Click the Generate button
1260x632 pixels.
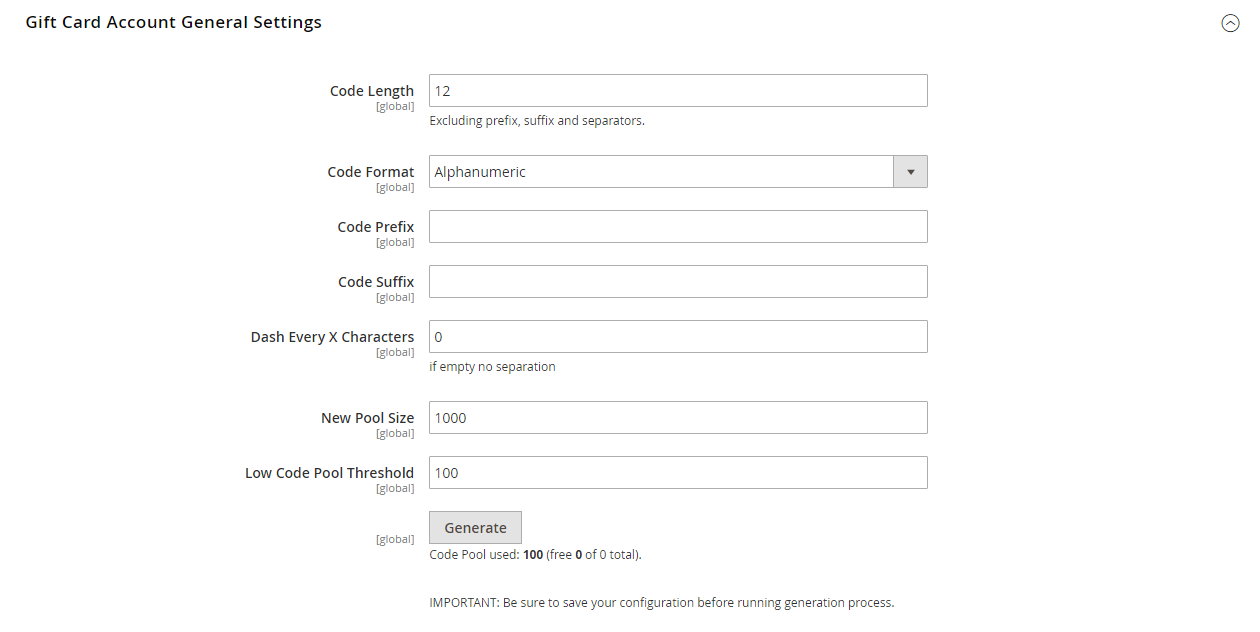click(475, 528)
